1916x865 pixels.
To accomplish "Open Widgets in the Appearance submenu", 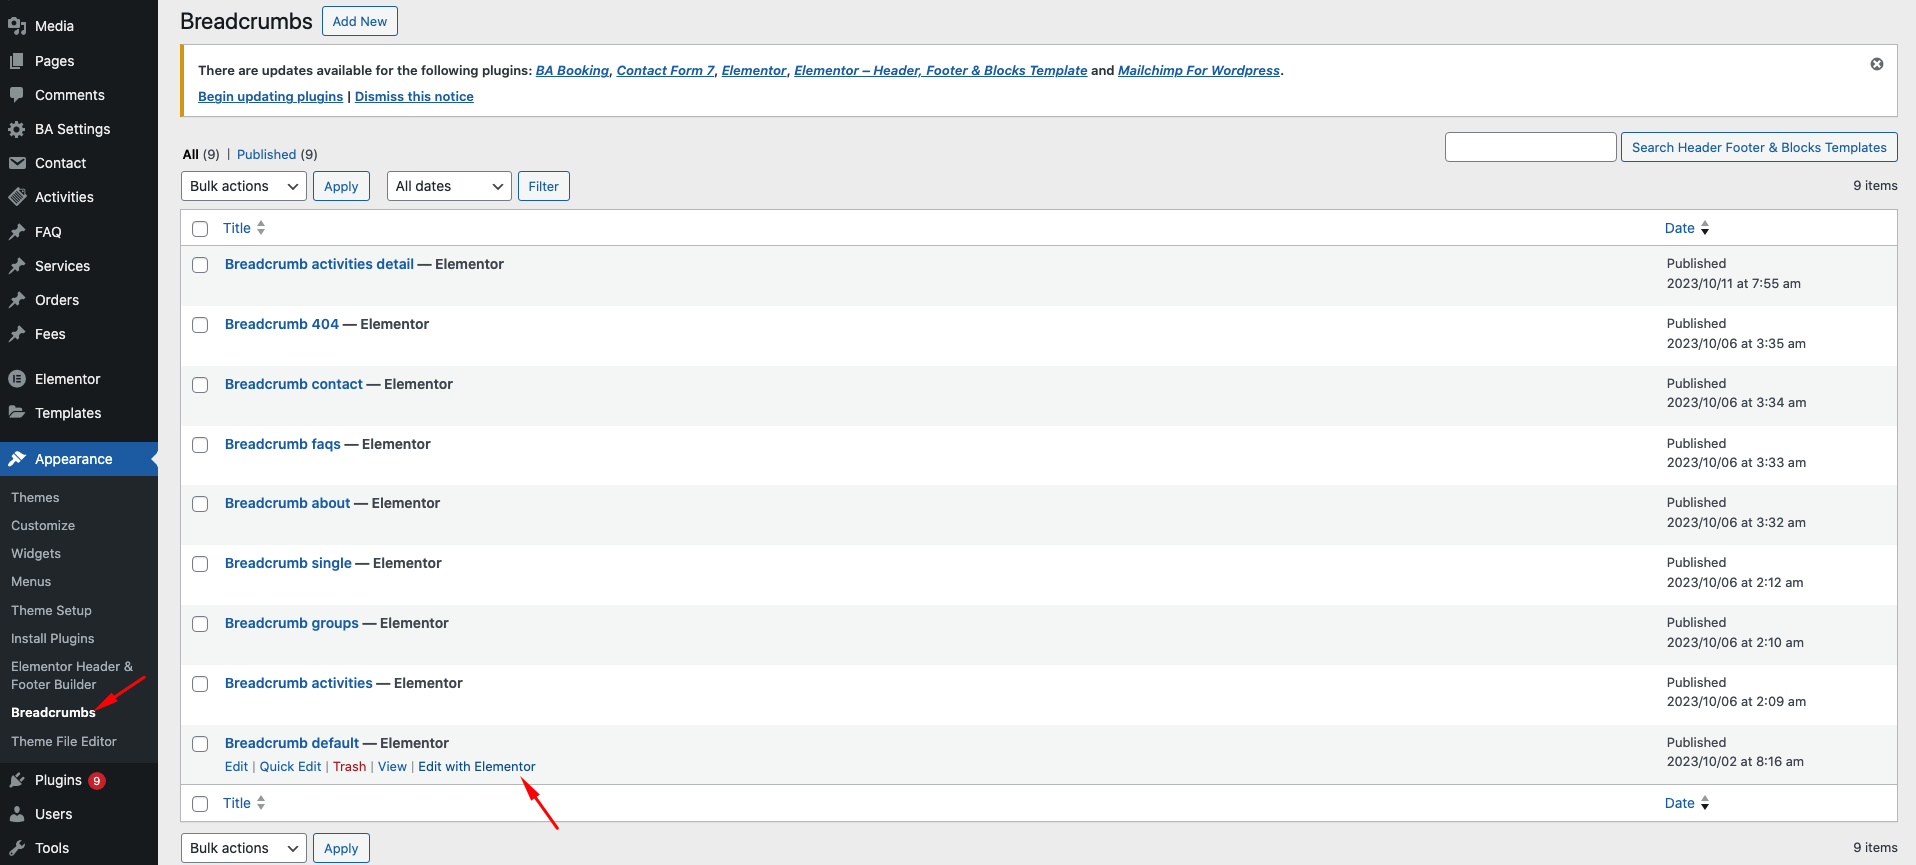I will pyautogui.click(x=36, y=553).
